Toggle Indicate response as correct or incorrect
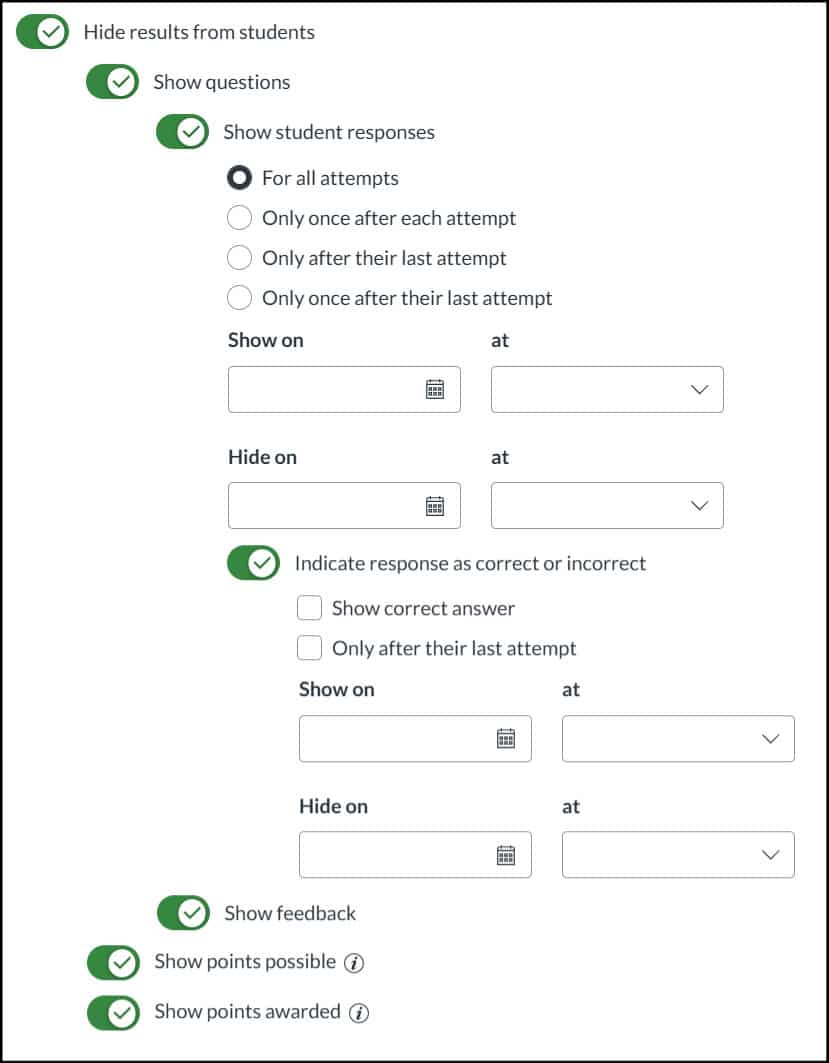Viewport: 829px width, 1063px height. pos(253,563)
